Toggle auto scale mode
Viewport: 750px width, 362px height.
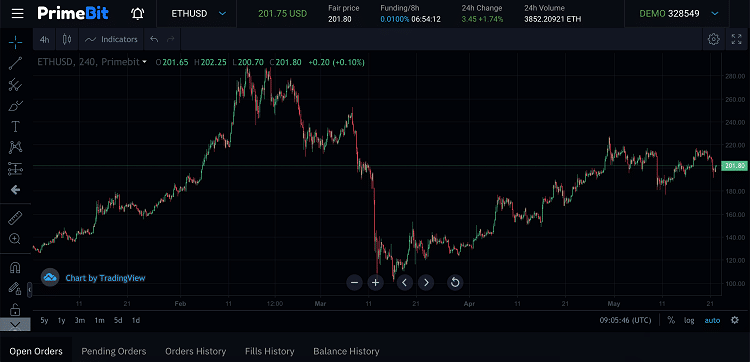pyautogui.click(x=712, y=320)
